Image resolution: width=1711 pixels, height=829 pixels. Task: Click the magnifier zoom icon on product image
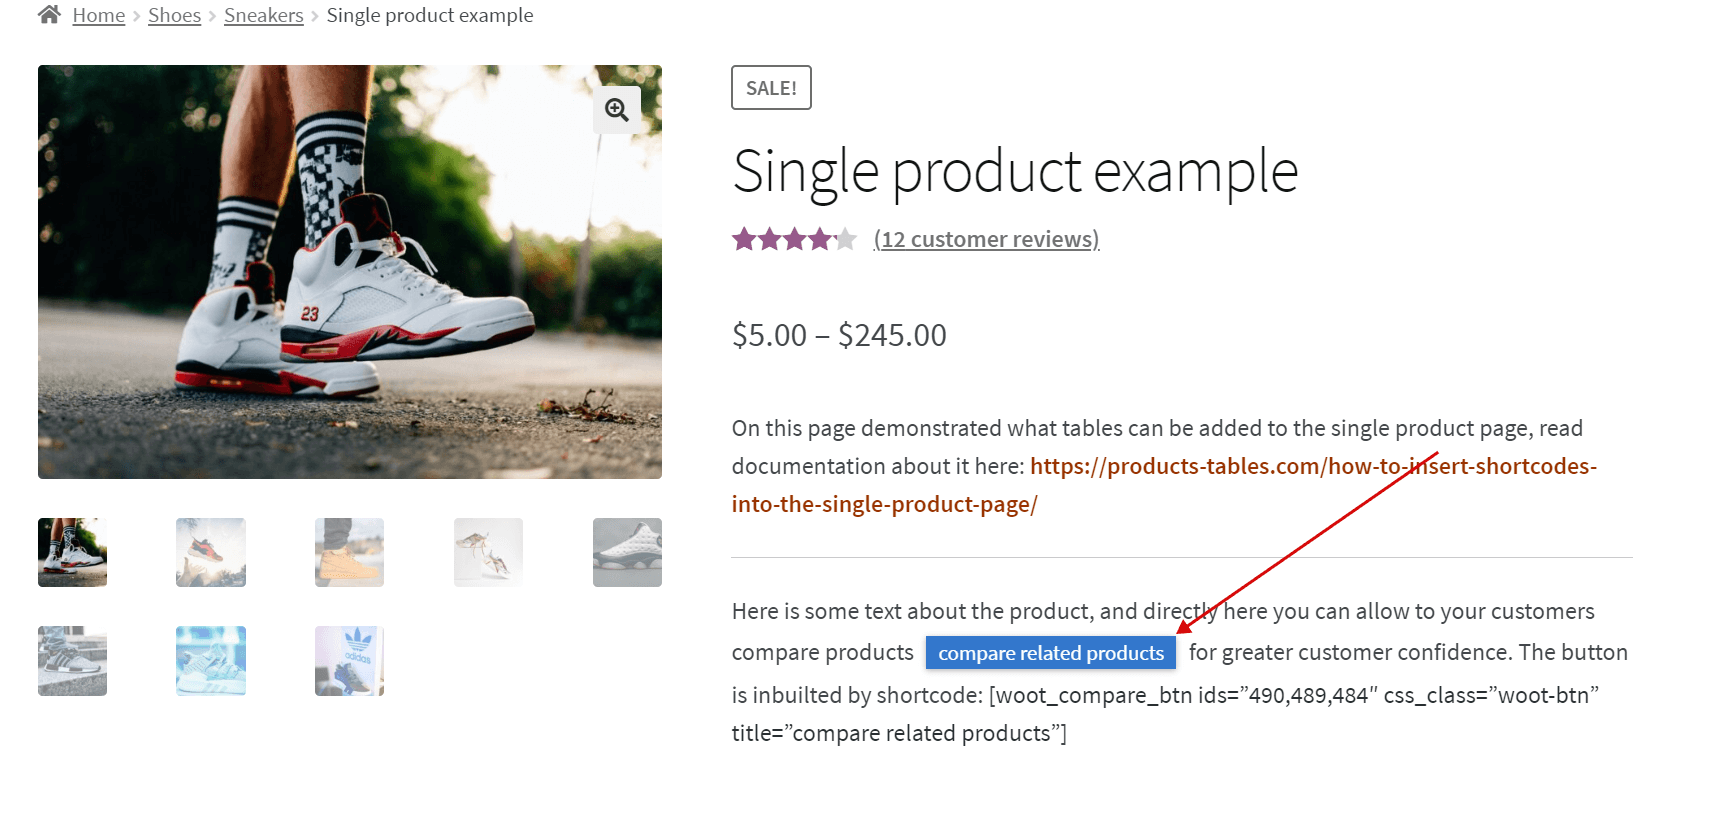617,110
